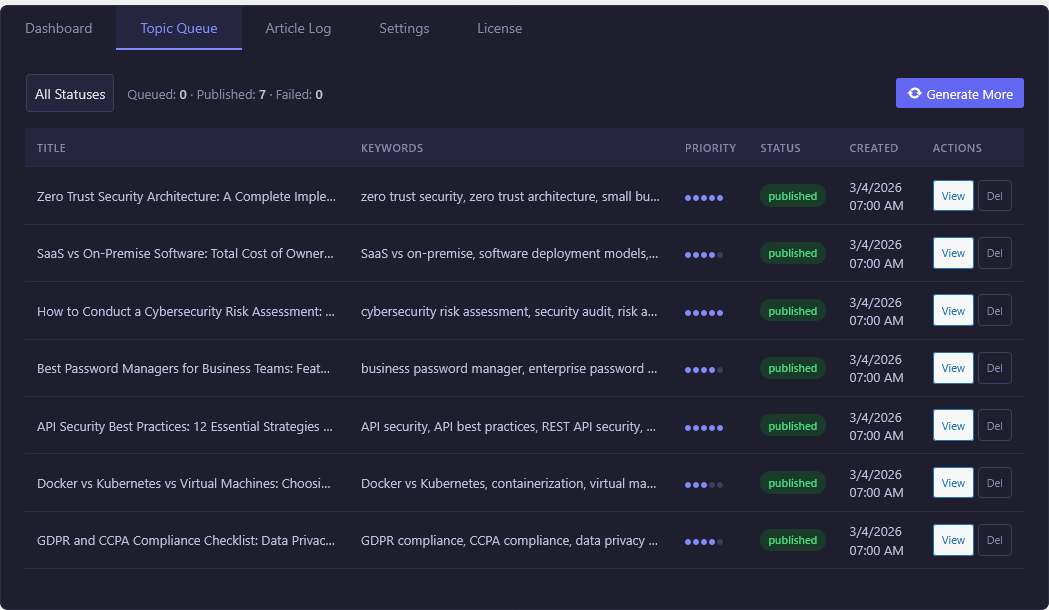Sort by the CREATED column header

point(873,147)
